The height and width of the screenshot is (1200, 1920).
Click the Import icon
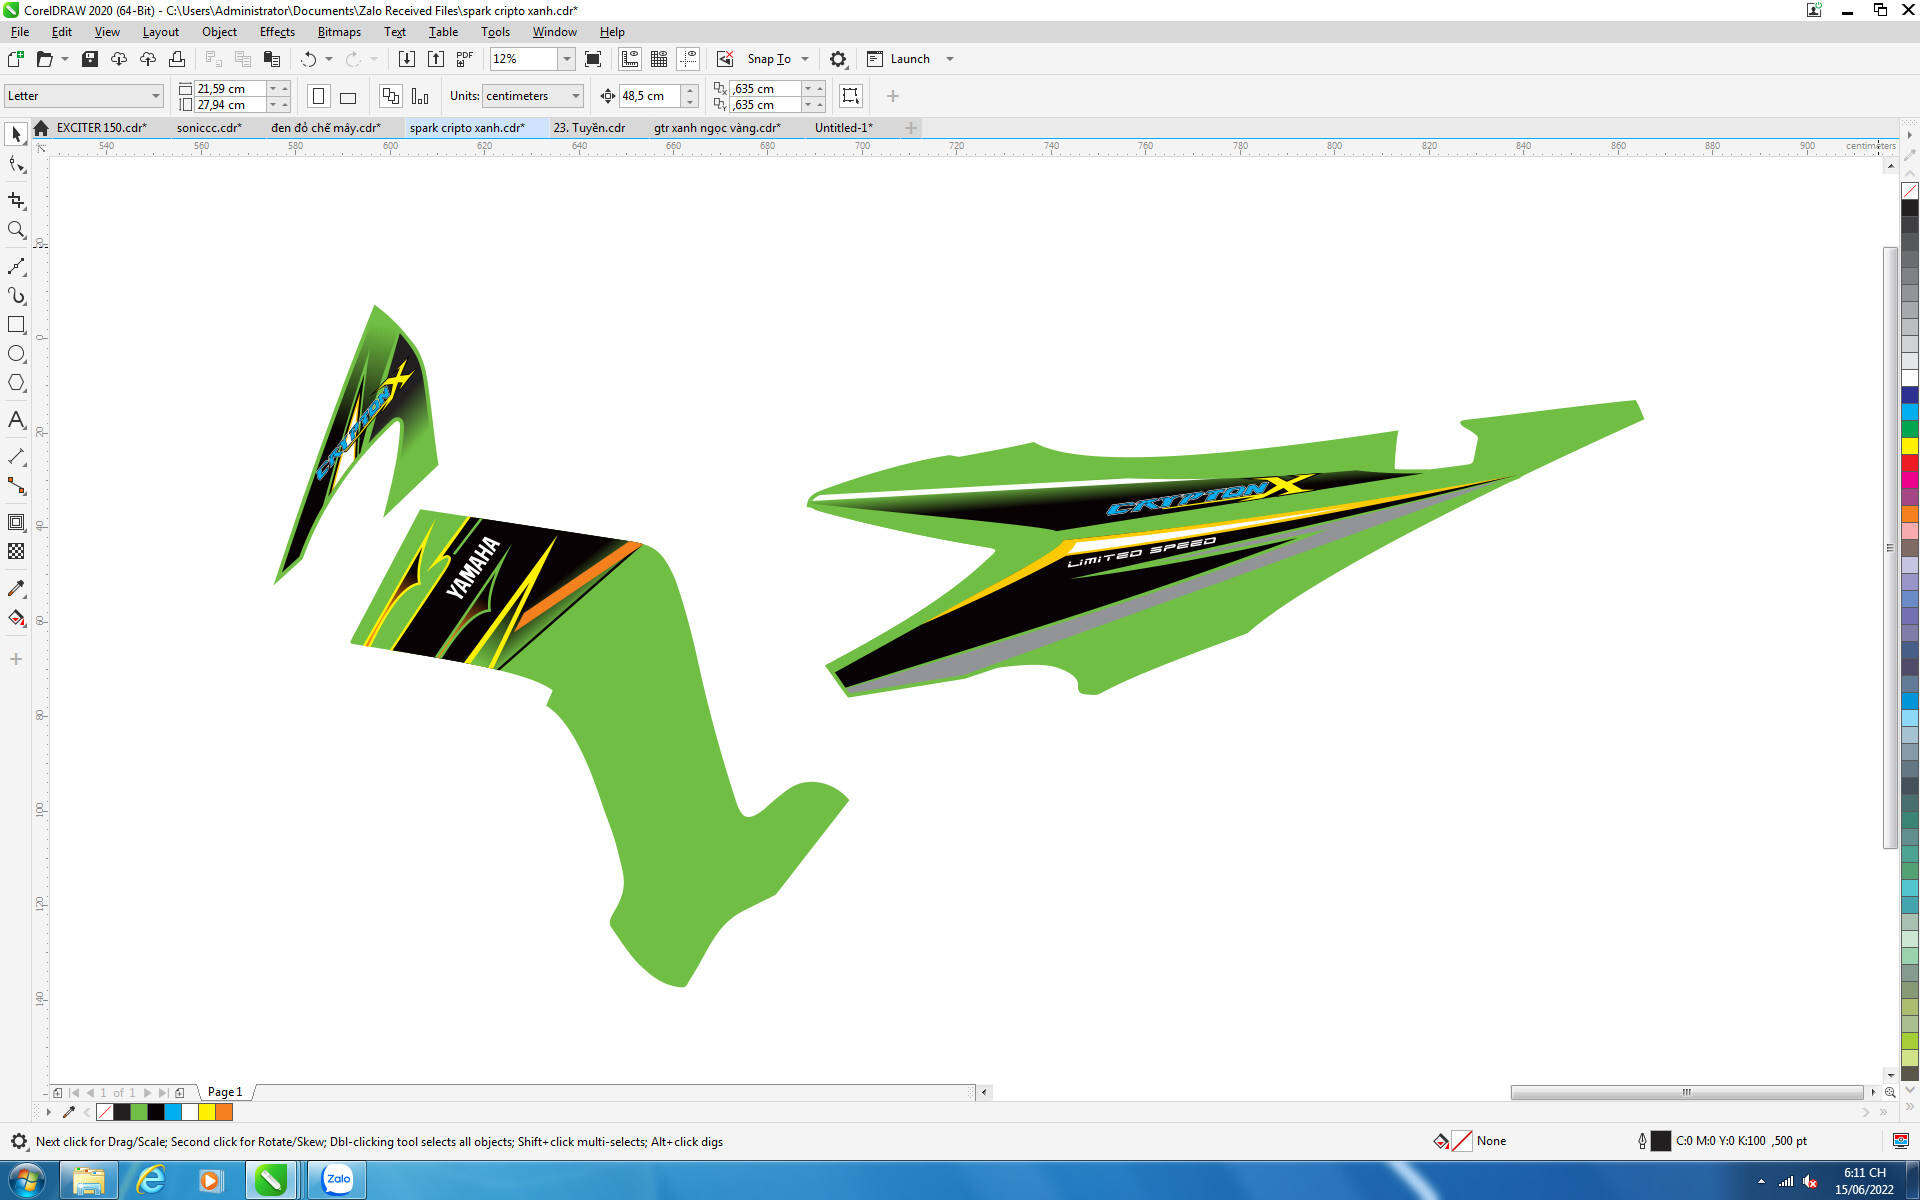pyautogui.click(x=407, y=59)
